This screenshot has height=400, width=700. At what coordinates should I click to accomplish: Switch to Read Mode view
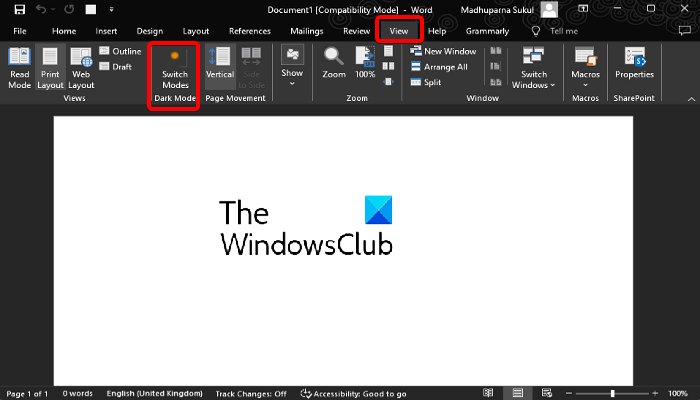[x=20, y=67]
